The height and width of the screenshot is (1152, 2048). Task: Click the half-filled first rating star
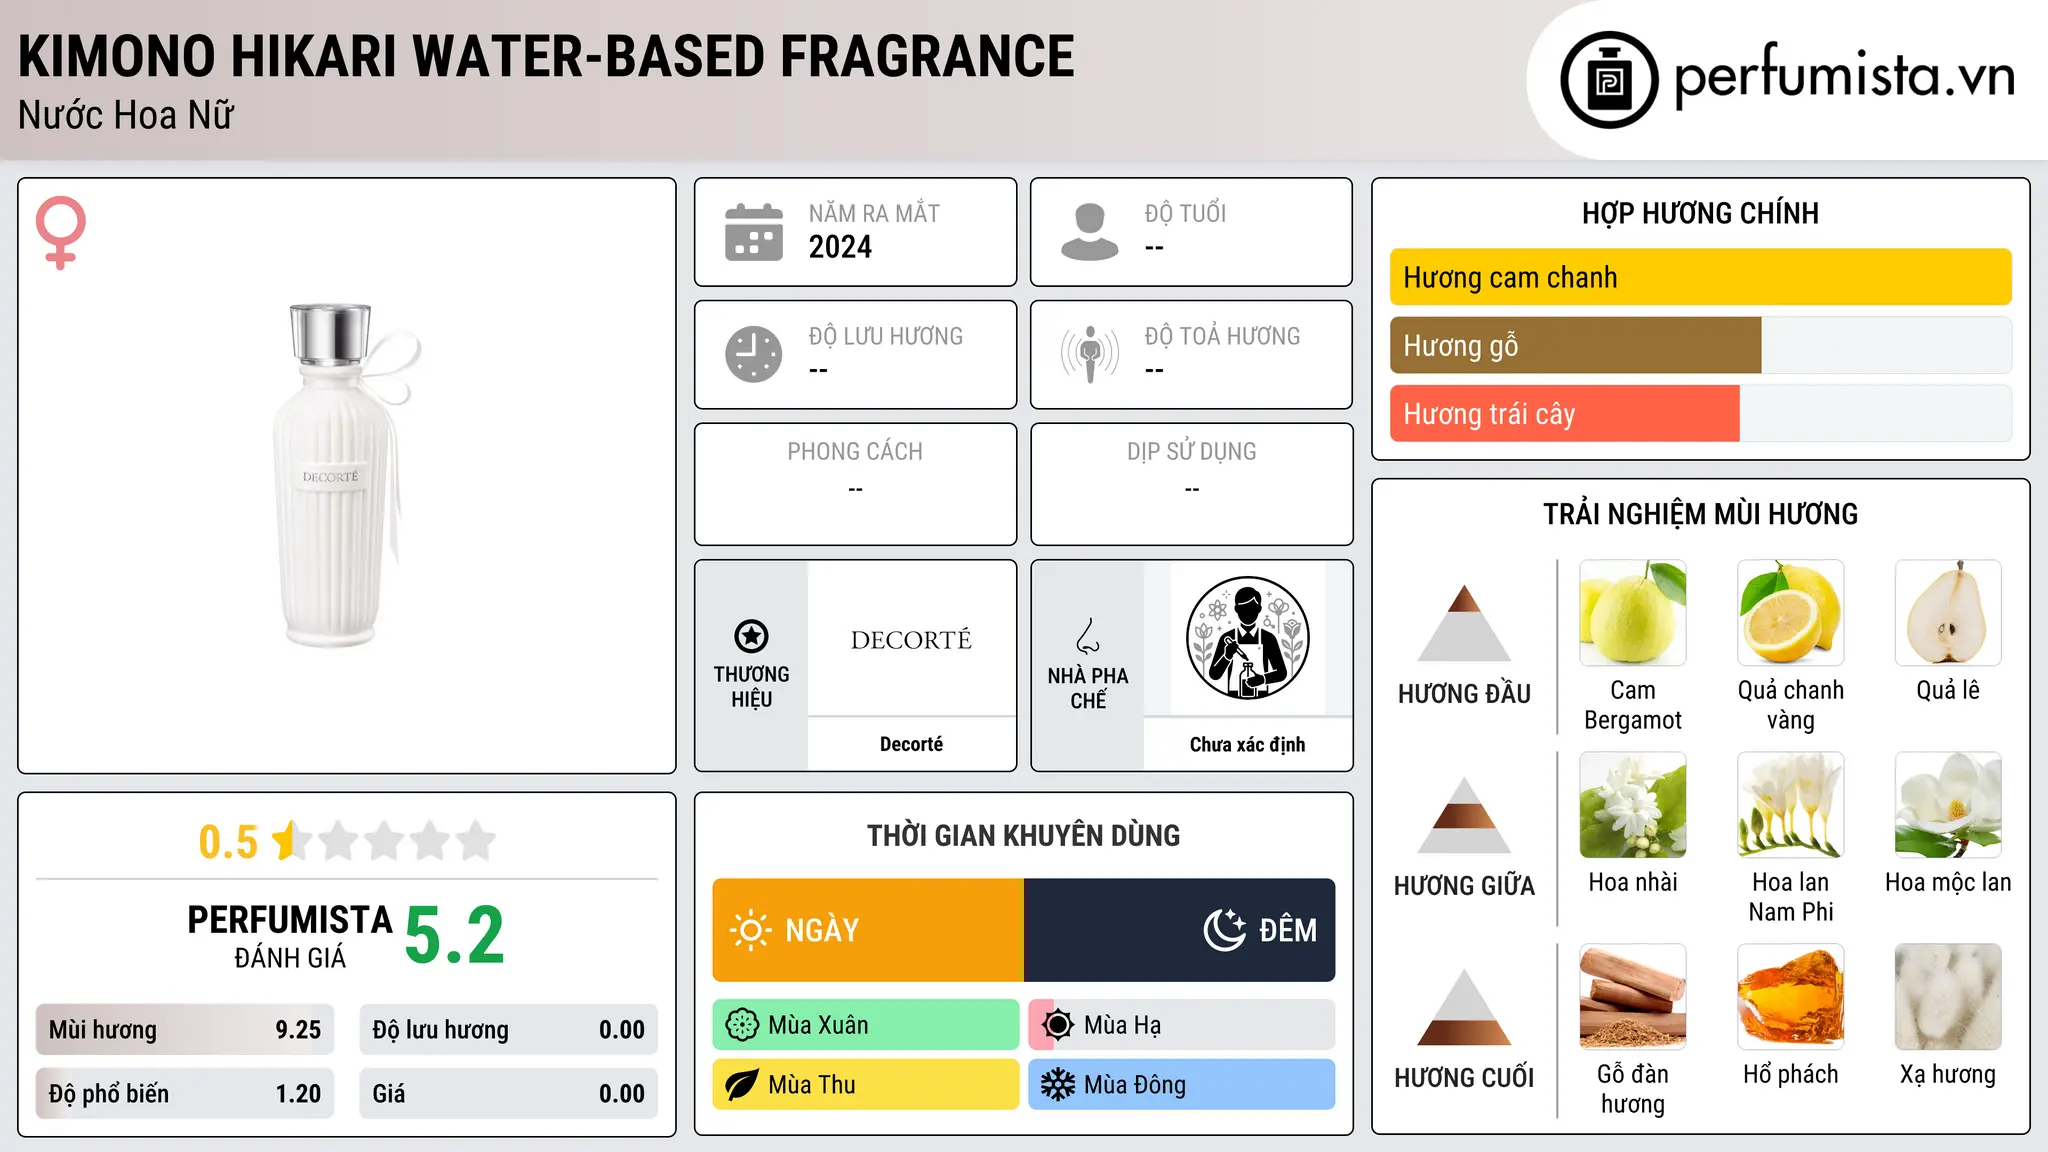click(x=290, y=841)
